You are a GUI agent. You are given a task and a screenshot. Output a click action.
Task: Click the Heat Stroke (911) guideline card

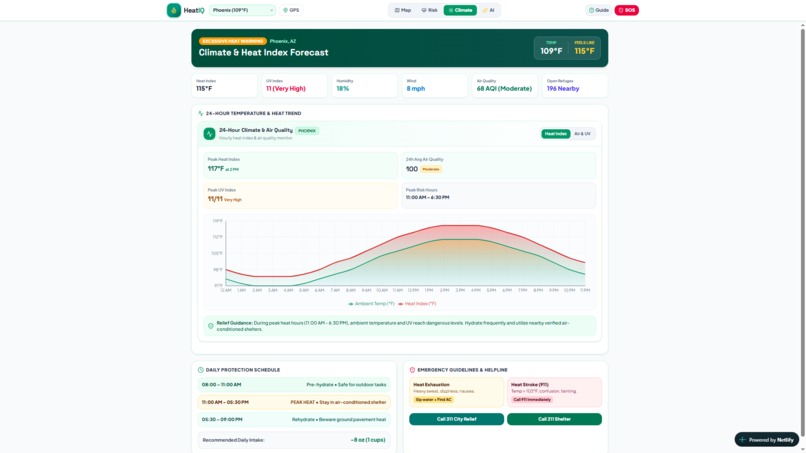[554, 392]
